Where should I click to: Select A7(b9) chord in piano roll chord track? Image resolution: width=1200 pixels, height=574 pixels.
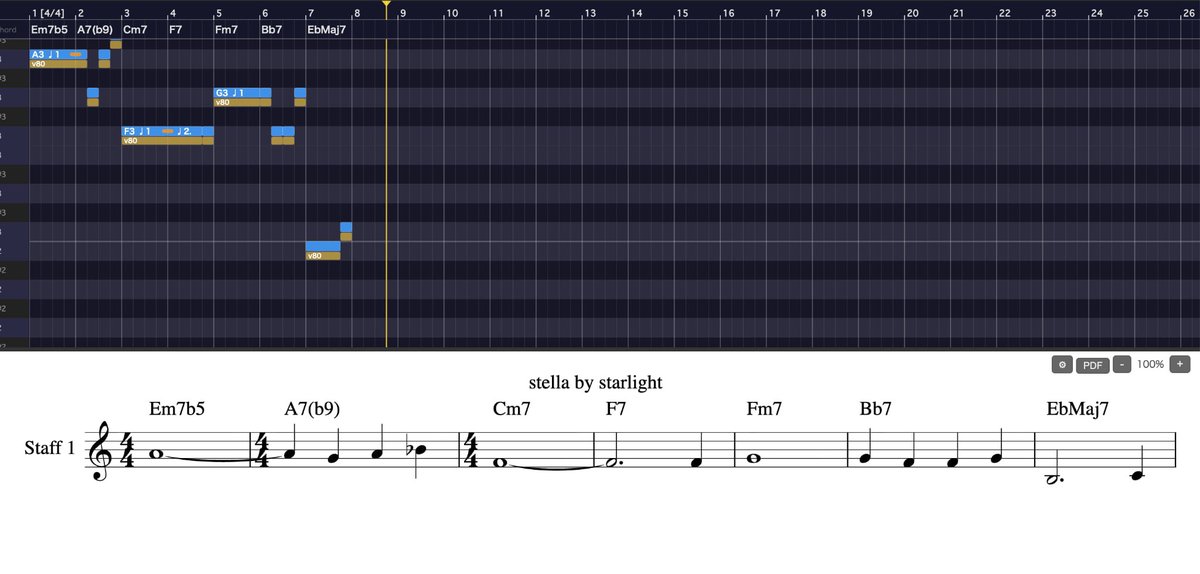point(95,30)
